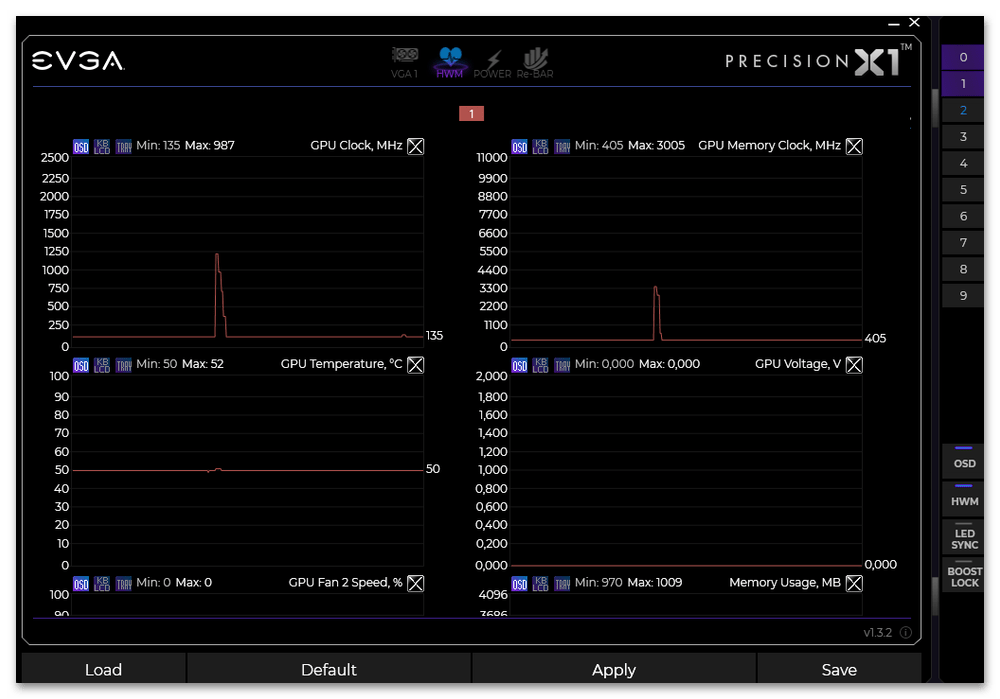Toggle OSD icon for GPU Clock graph
The image size is (1000, 699).
(x=81, y=146)
